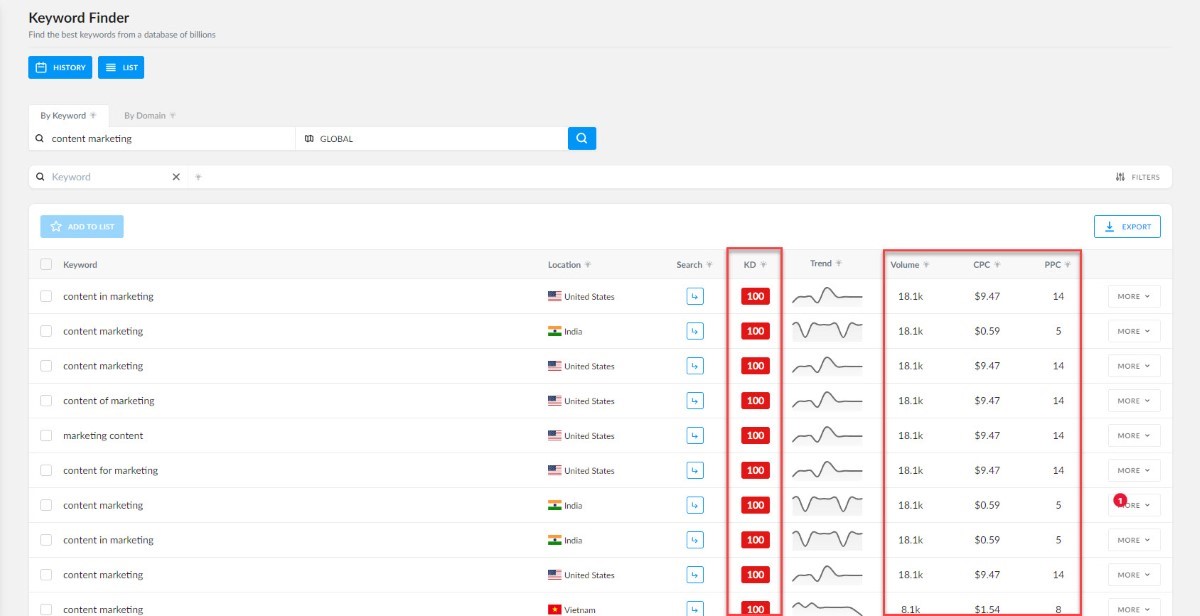Click KD badge 100 in 'marketing content' row
1200x616 pixels.
[755, 436]
